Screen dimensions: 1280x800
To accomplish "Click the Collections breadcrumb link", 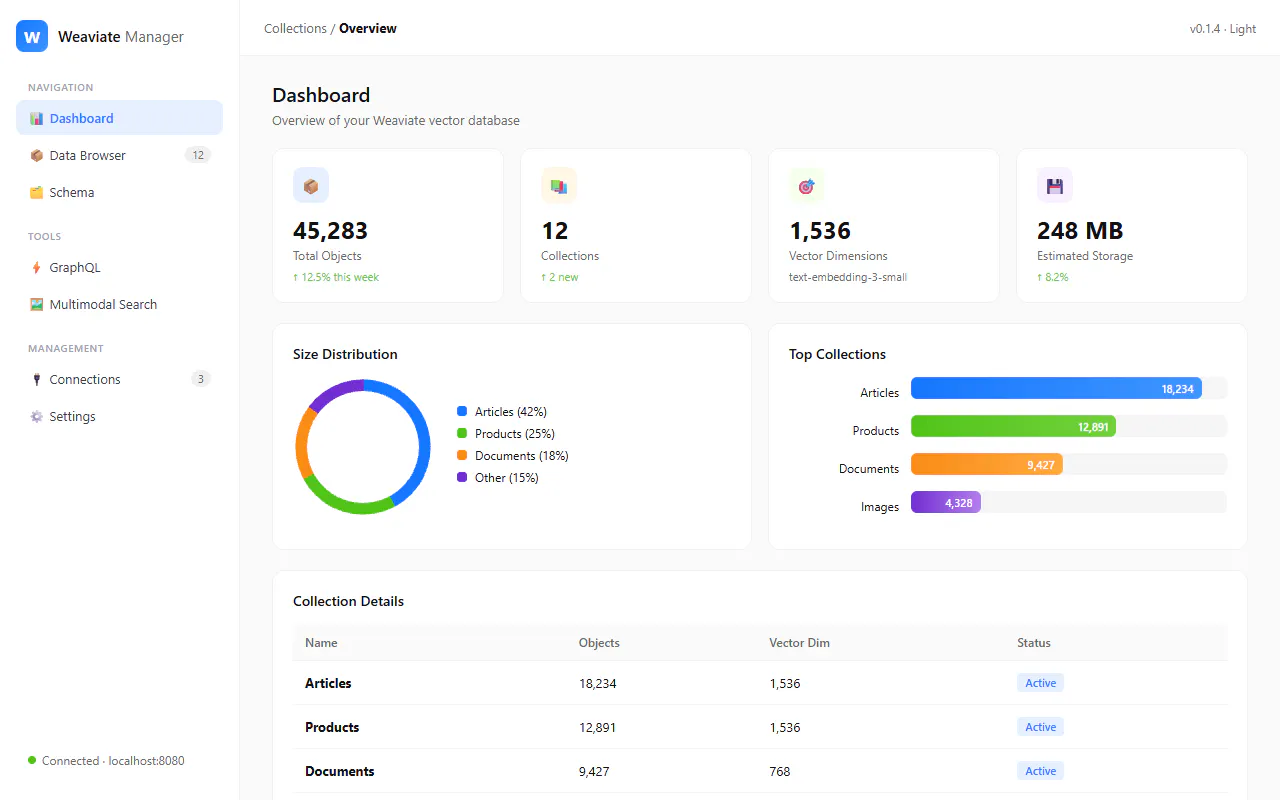I will tap(295, 28).
